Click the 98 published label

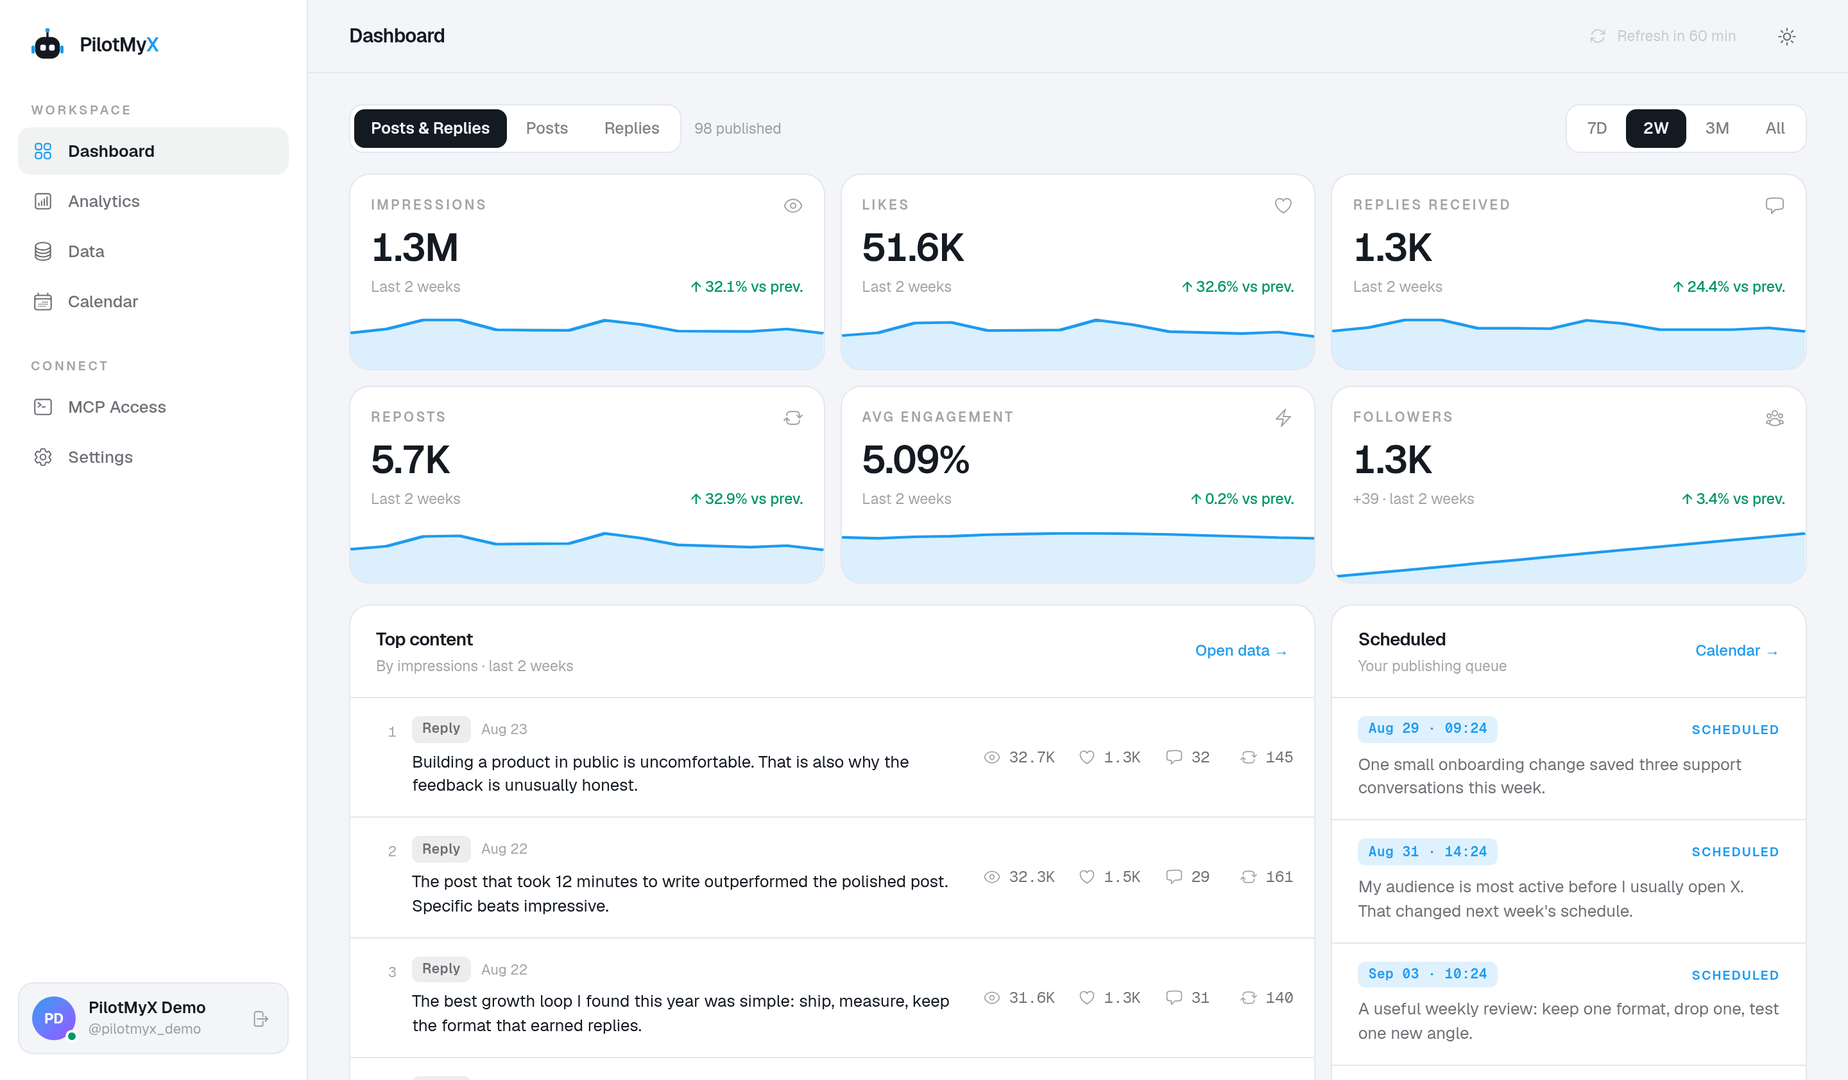tap(737, 128)
